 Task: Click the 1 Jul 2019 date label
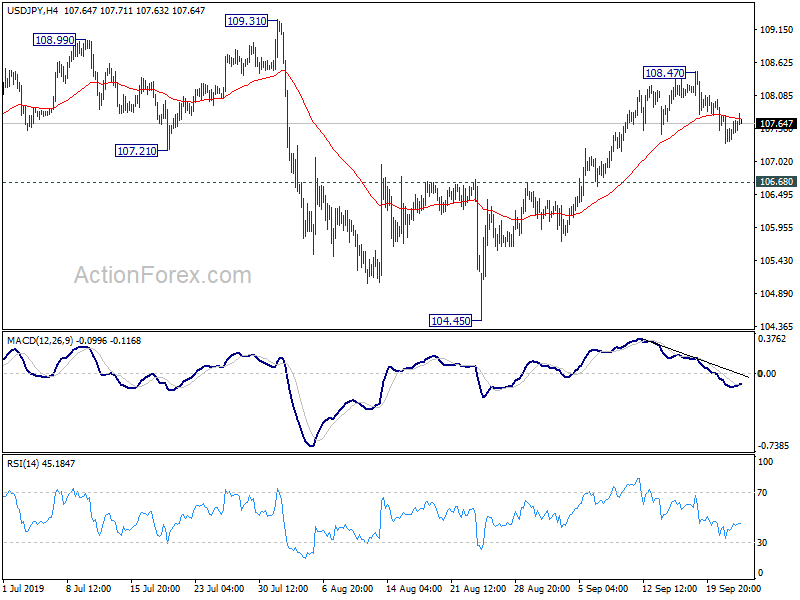[23, 588]
